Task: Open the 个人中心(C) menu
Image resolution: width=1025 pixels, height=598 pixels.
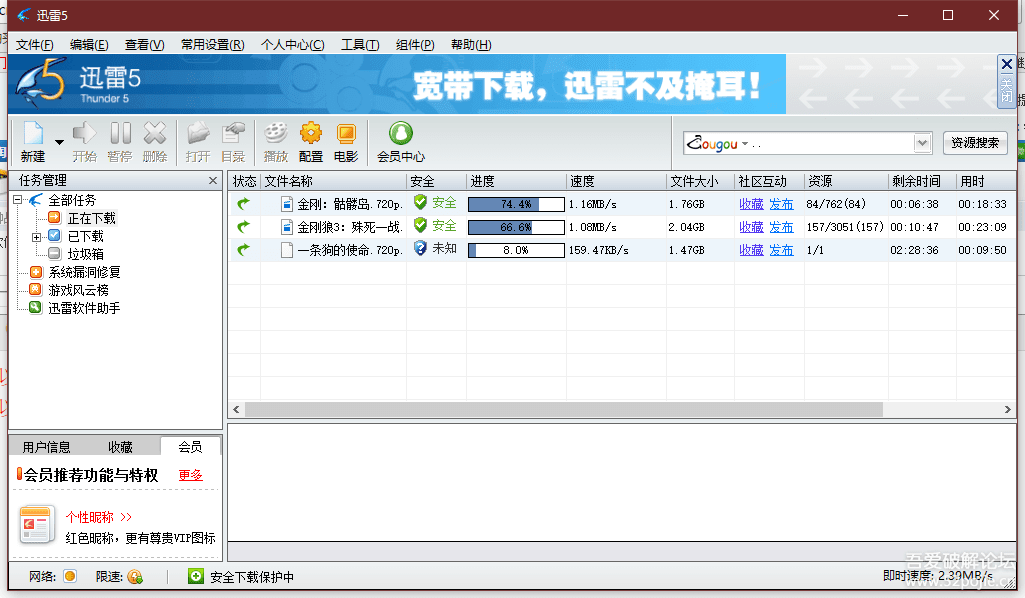Action: click(x=292, y=44)
